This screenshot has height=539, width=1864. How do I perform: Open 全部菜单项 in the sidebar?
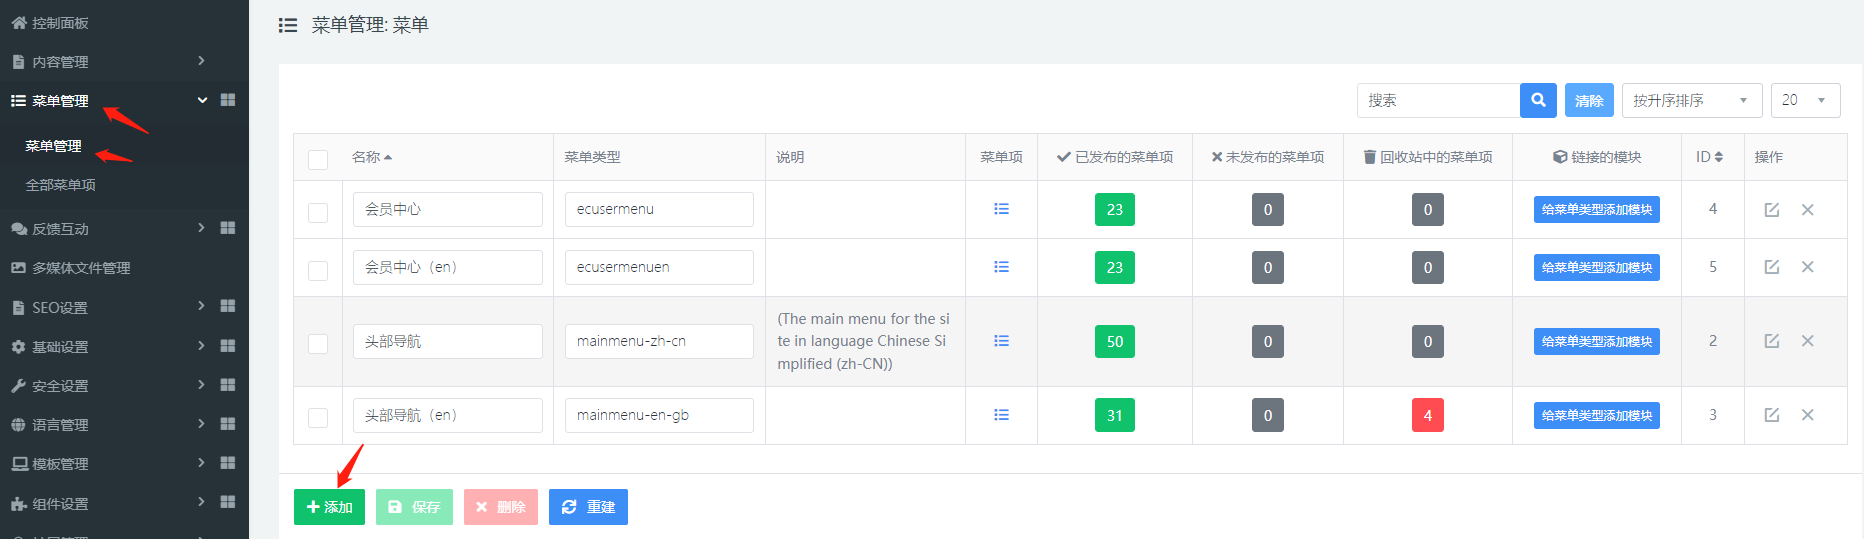click(61, 185)
